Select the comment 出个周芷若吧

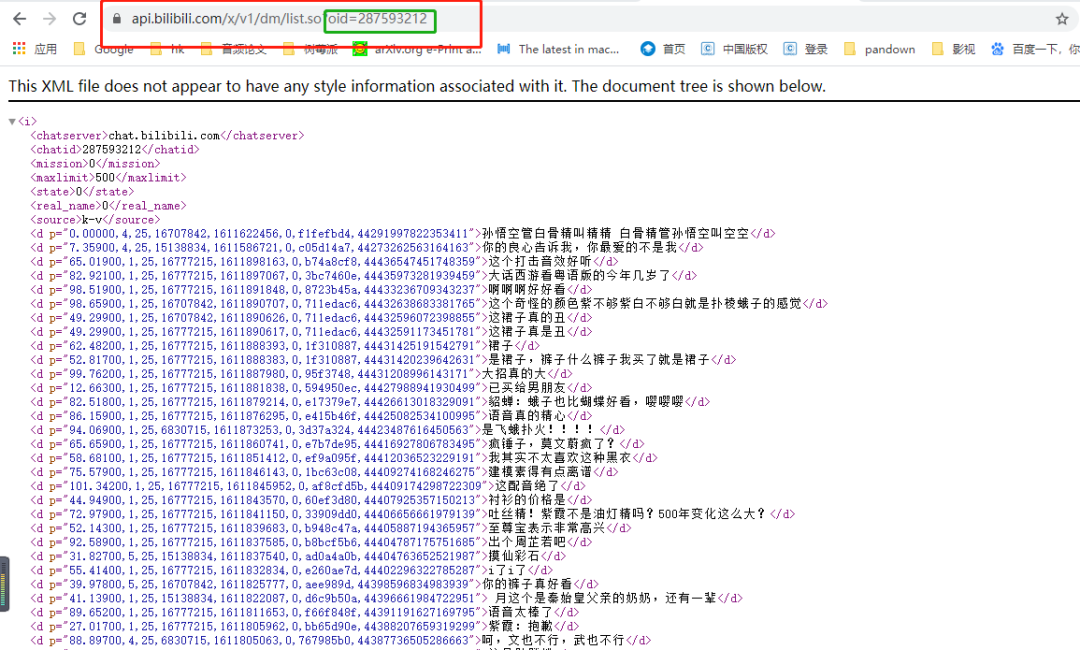(527, 542)
